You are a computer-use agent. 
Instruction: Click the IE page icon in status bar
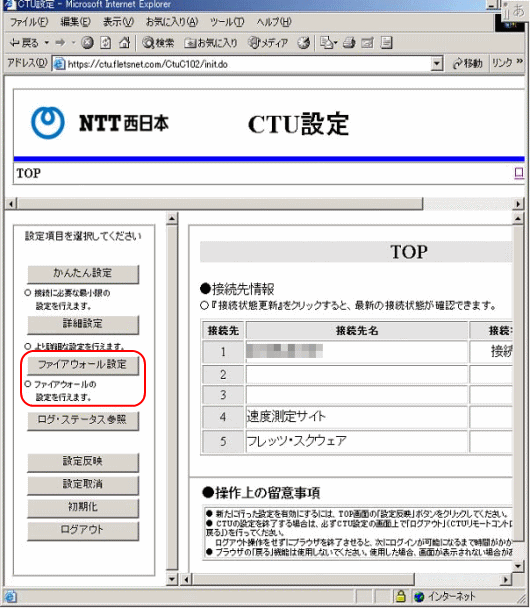tap(10, 596)
